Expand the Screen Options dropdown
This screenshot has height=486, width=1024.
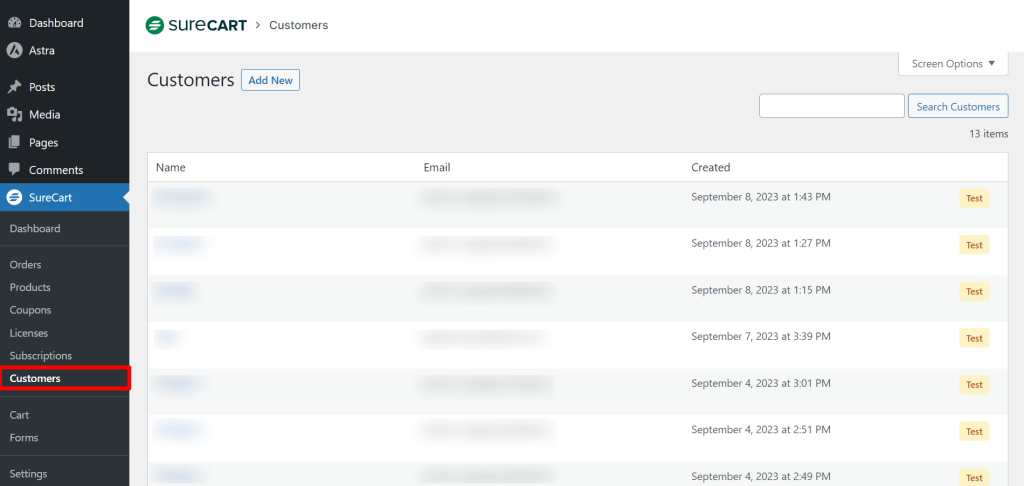pos(953,64)
